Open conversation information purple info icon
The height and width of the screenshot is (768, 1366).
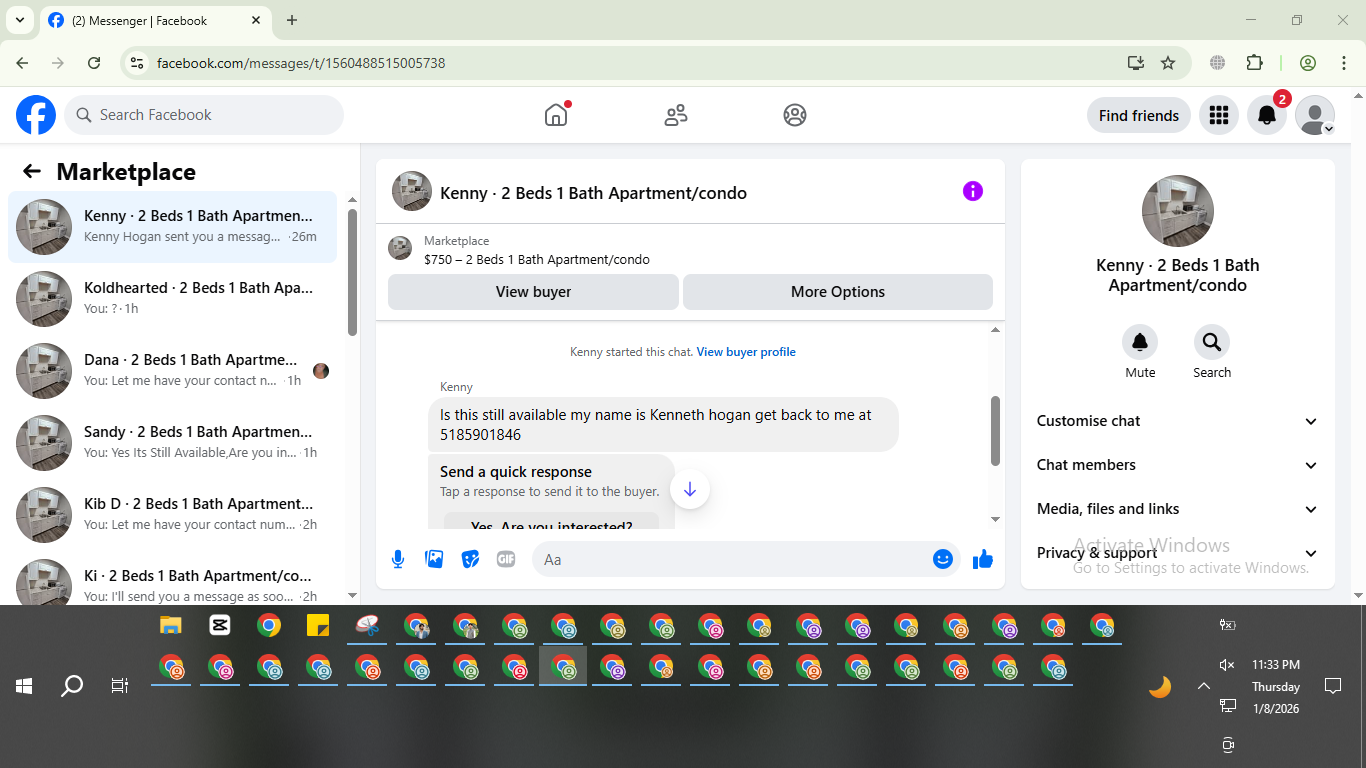tap(973, 191)
